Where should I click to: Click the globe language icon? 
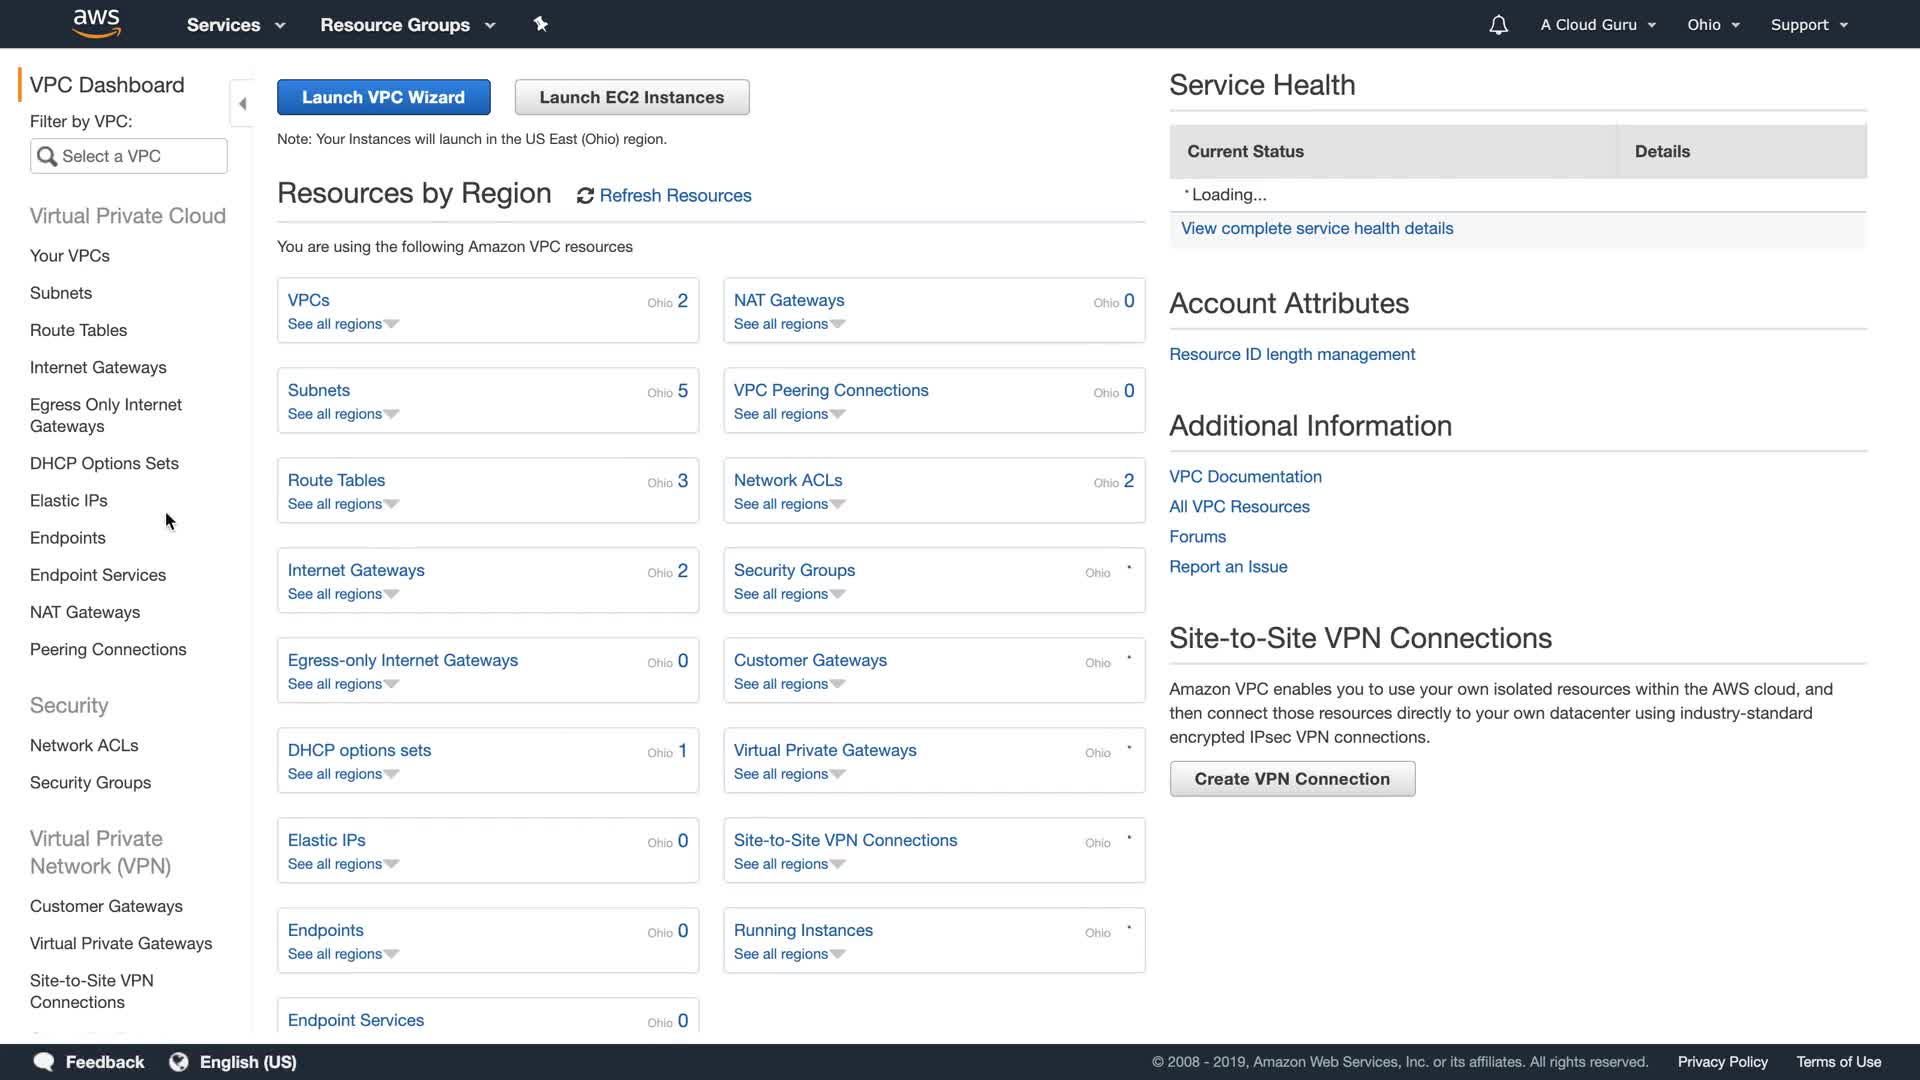pos(179,1062)
